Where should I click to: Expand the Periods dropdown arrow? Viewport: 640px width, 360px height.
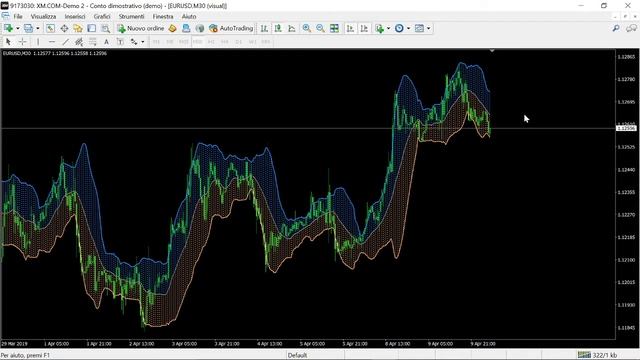pos(409,29)
